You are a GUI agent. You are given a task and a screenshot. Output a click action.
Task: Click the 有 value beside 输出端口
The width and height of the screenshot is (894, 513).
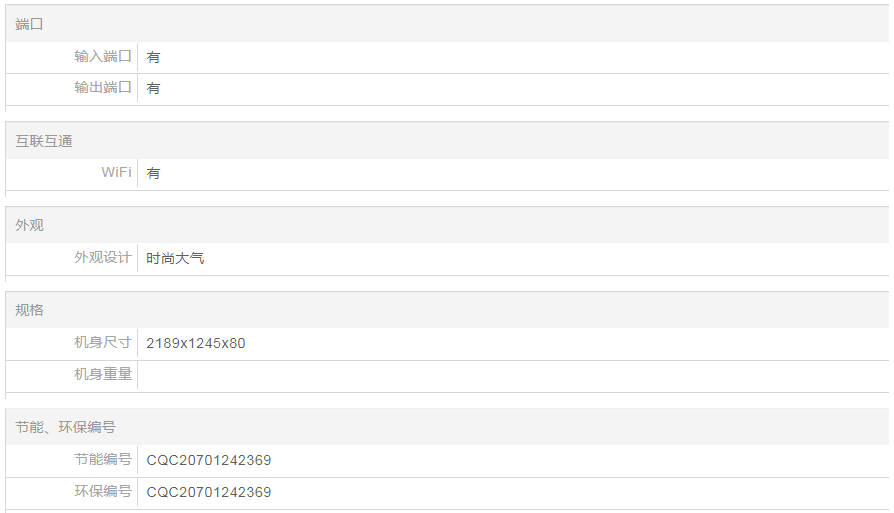click(153, 88)
